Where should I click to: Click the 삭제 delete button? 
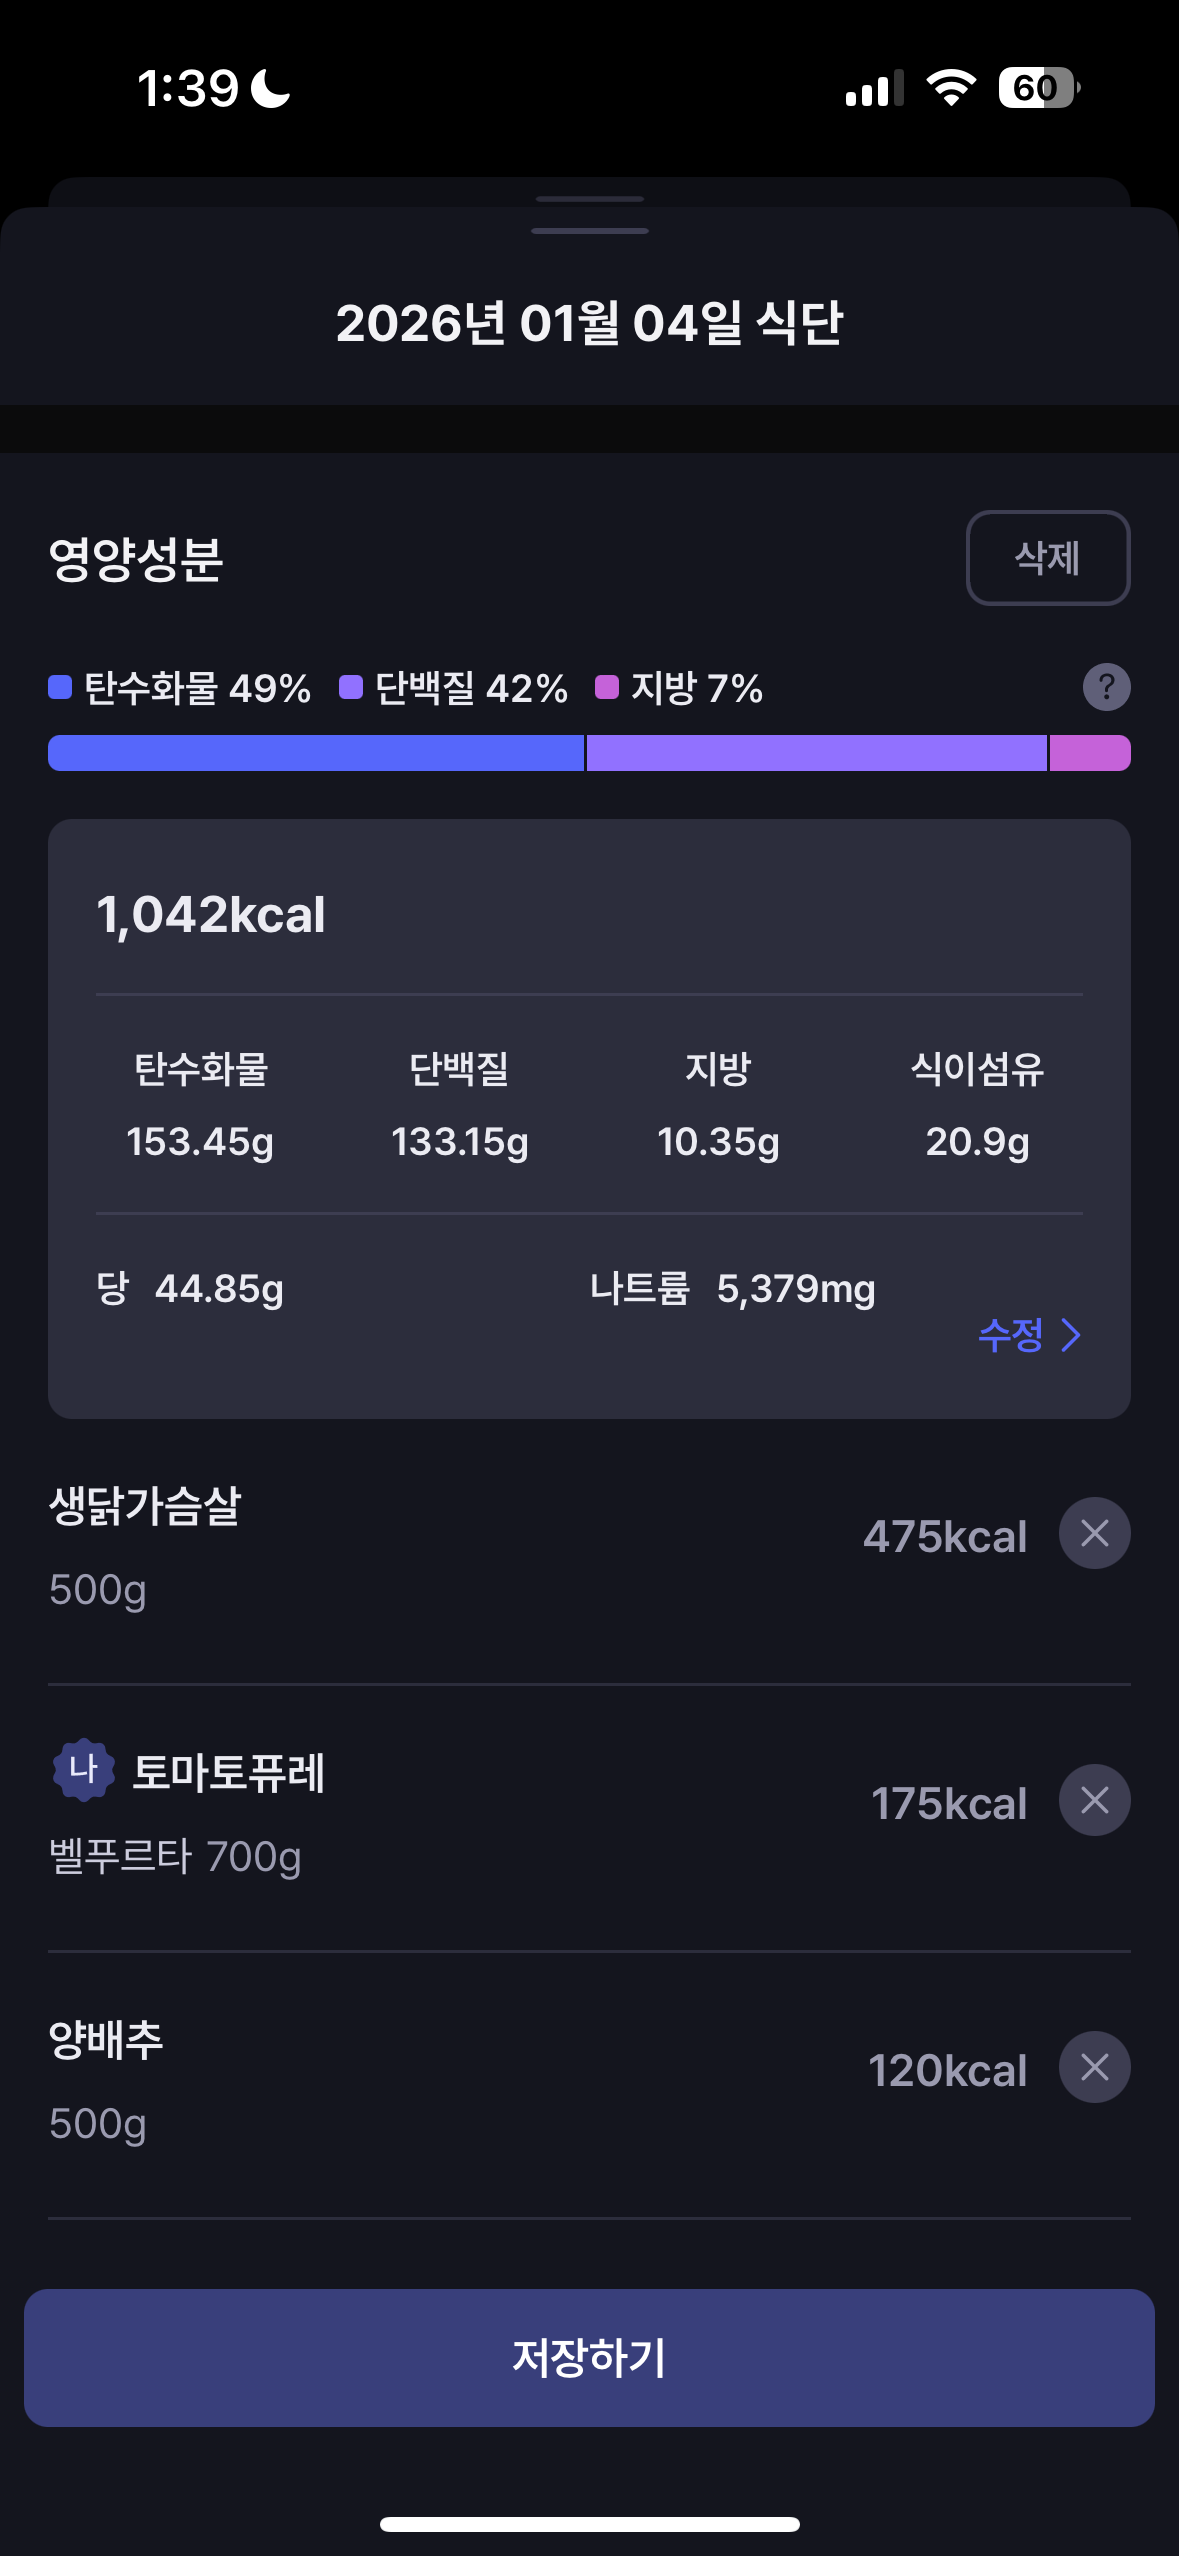(x=1048, y=558)
